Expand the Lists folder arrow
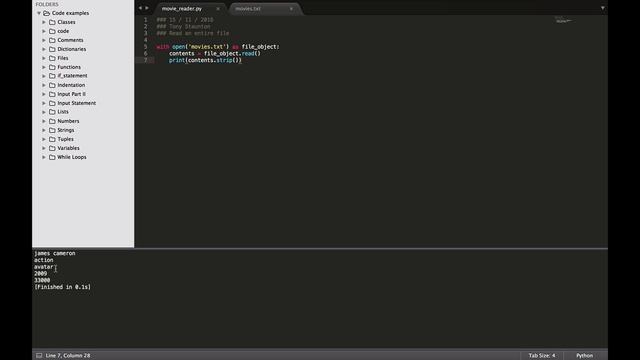The width and height of the screenshot is (640, 360). pos(44,112)
